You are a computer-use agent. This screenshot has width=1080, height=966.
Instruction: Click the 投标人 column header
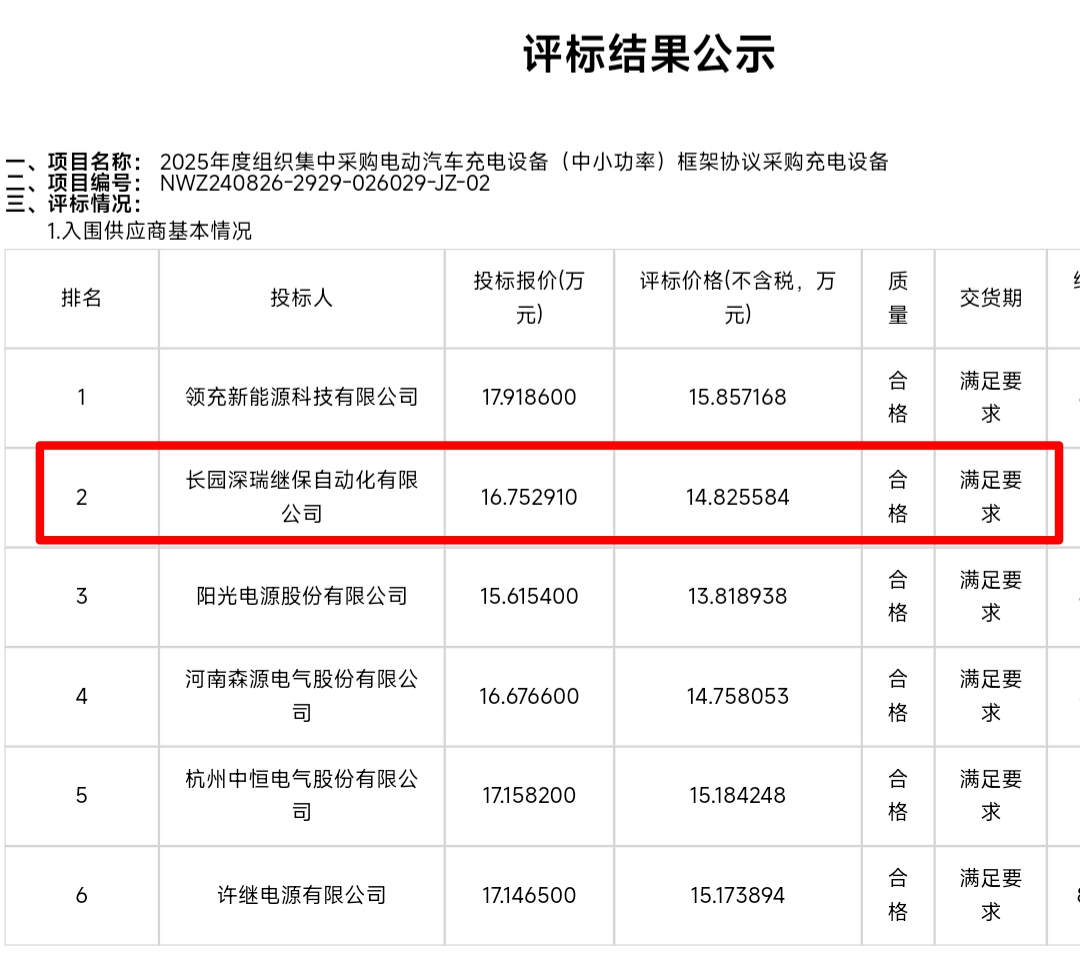click(x=302, y=298)
